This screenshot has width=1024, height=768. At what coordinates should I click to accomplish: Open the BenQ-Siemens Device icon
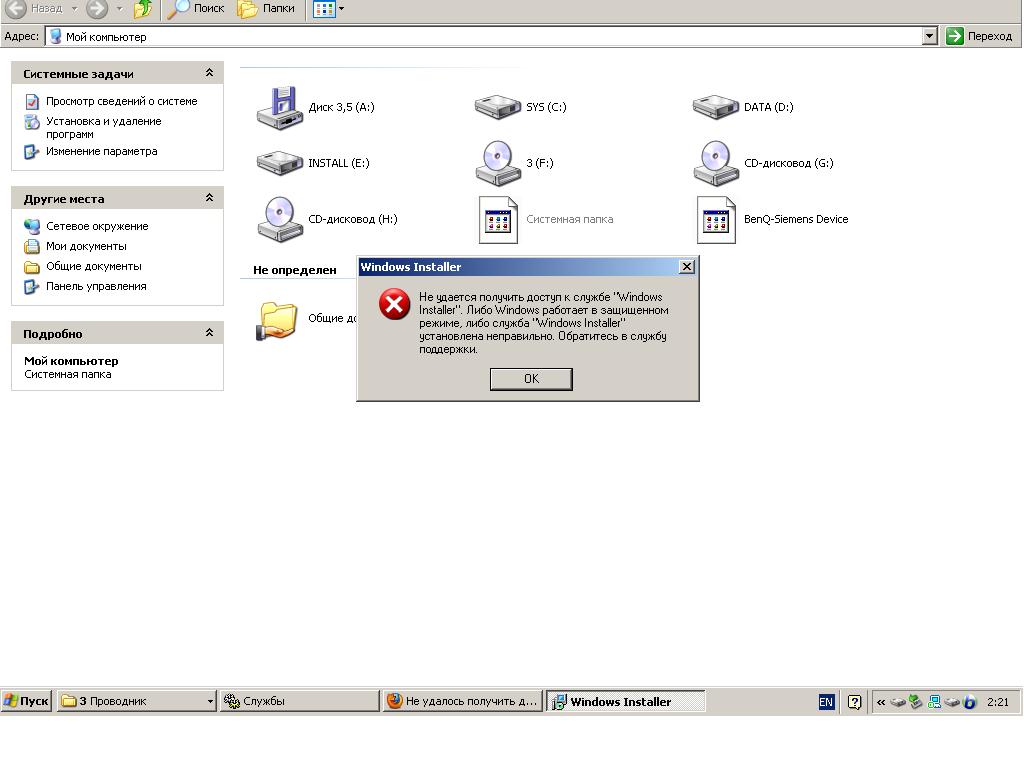tap(716, 219)
